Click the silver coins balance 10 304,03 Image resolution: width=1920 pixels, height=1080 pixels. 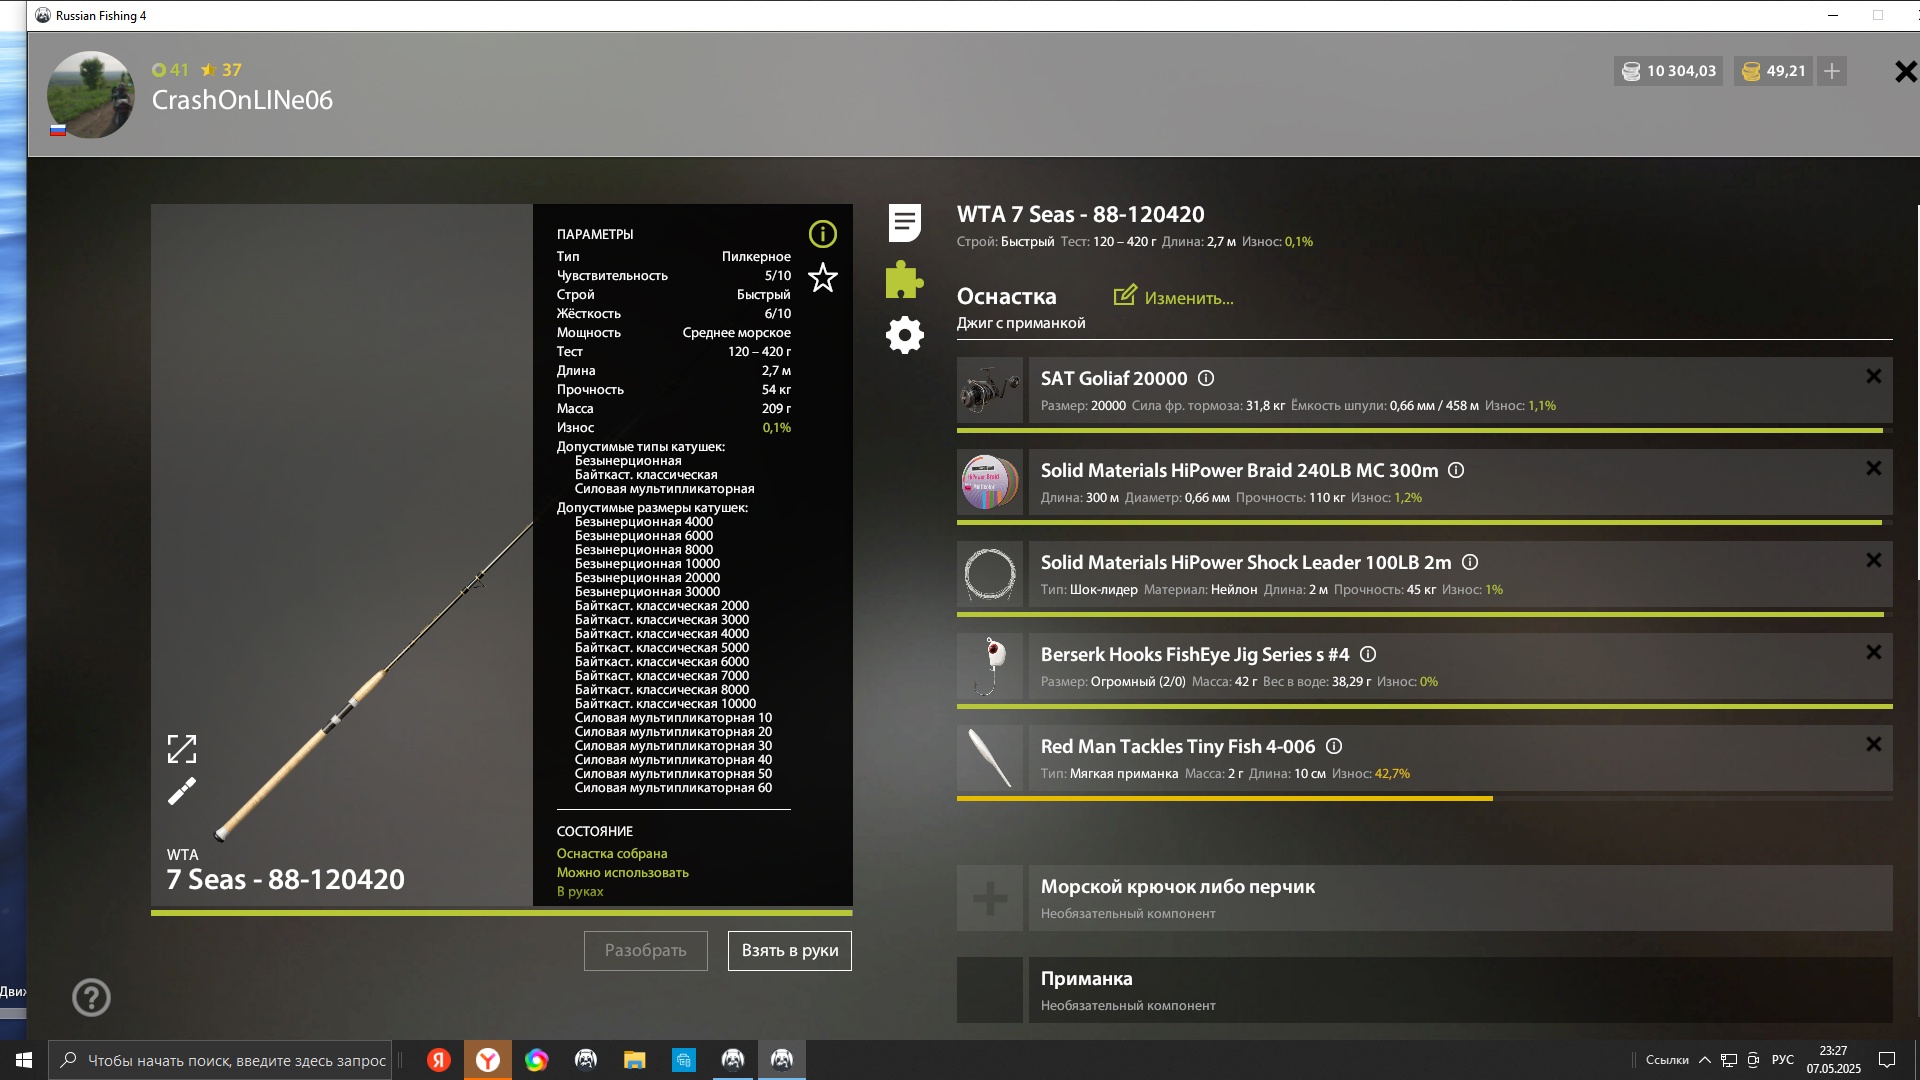tap(1668, 71)
